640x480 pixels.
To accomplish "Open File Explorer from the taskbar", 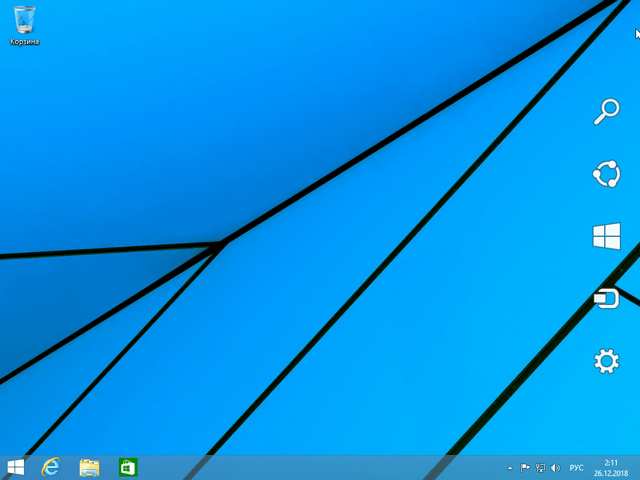I will coord(89,467).
